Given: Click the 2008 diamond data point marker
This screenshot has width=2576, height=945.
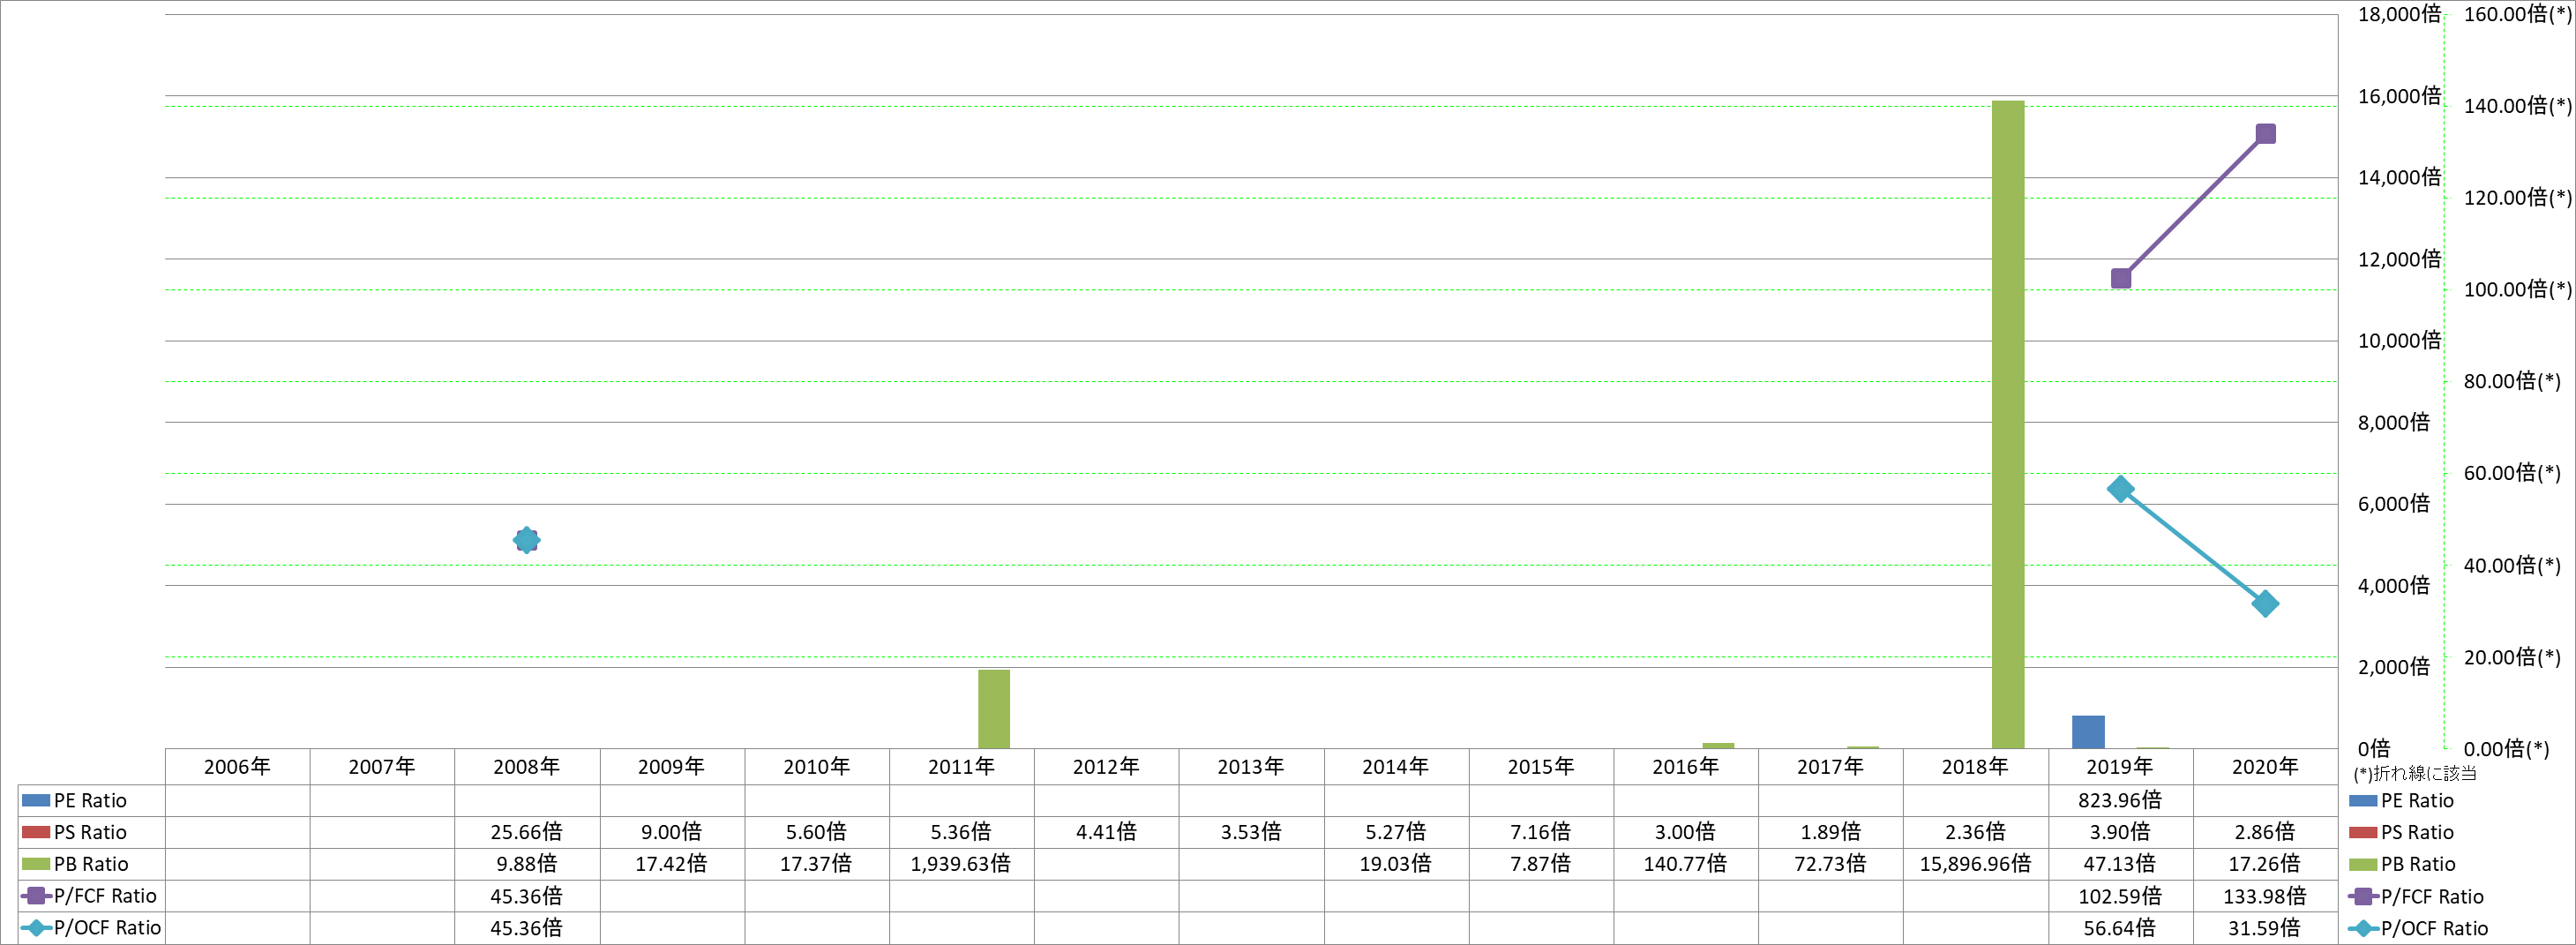Looking at the screenshot, I should [526, 540].
